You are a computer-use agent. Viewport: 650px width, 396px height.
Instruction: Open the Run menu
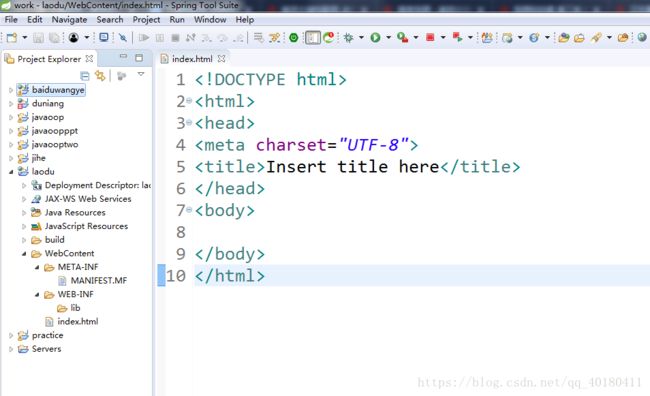pos(177,19)
